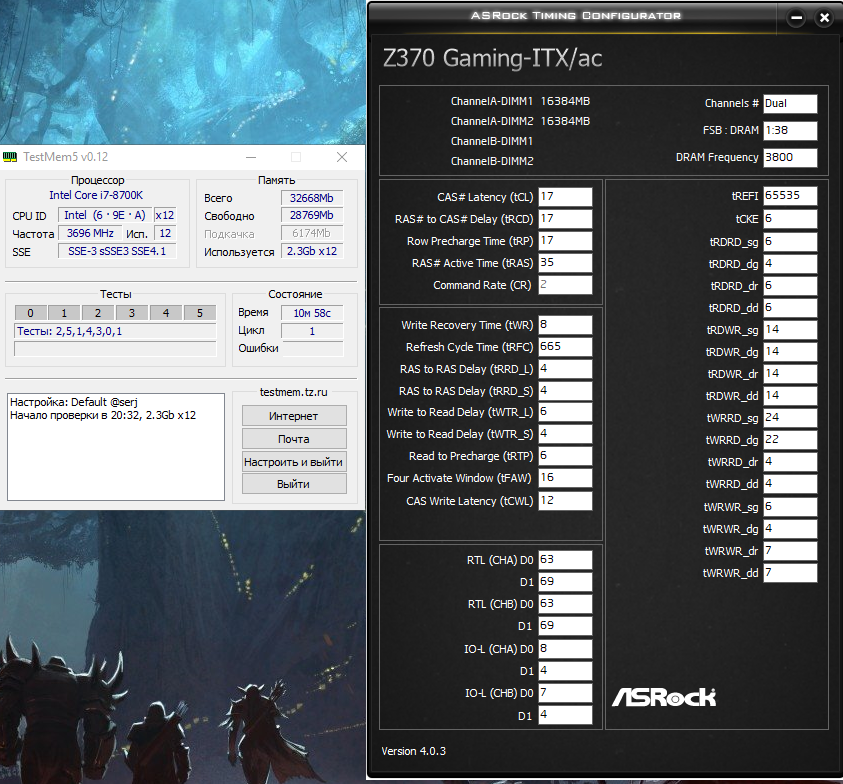
Task: Click the IO-L (CHB) D0 field
Action: pyautogui.click(x=565, y=693)
